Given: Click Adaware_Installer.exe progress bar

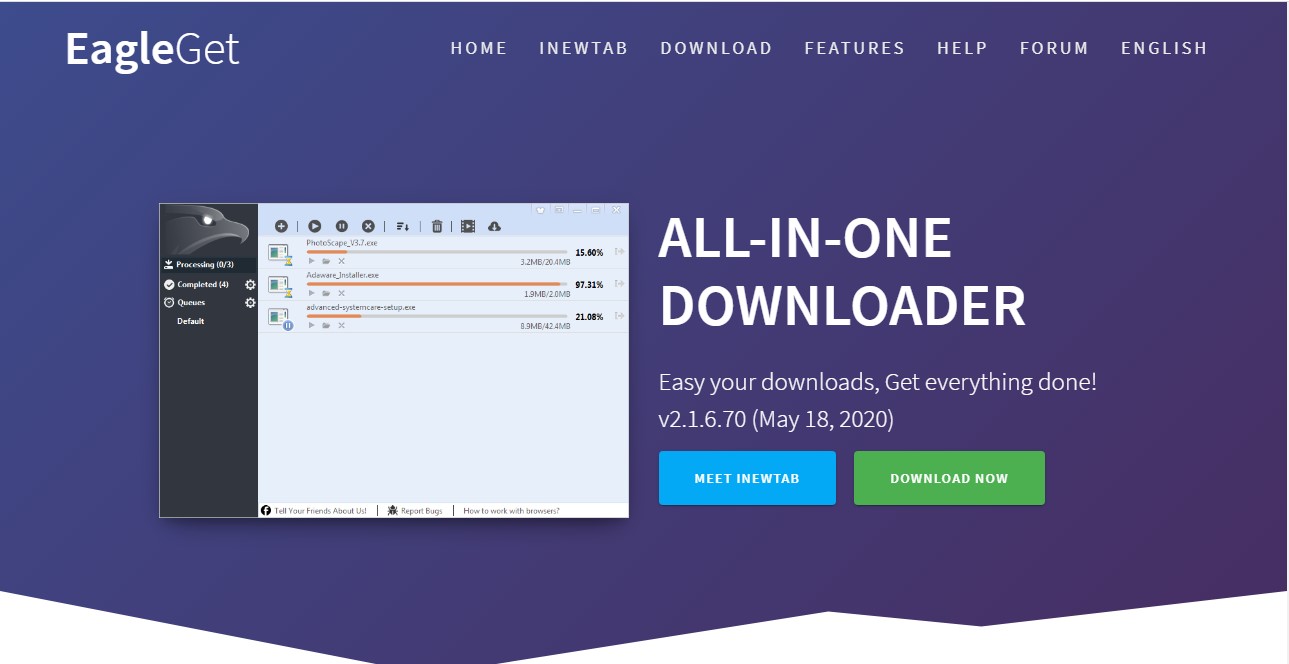Looking at the screenshot, I should [x=437, y=284].
